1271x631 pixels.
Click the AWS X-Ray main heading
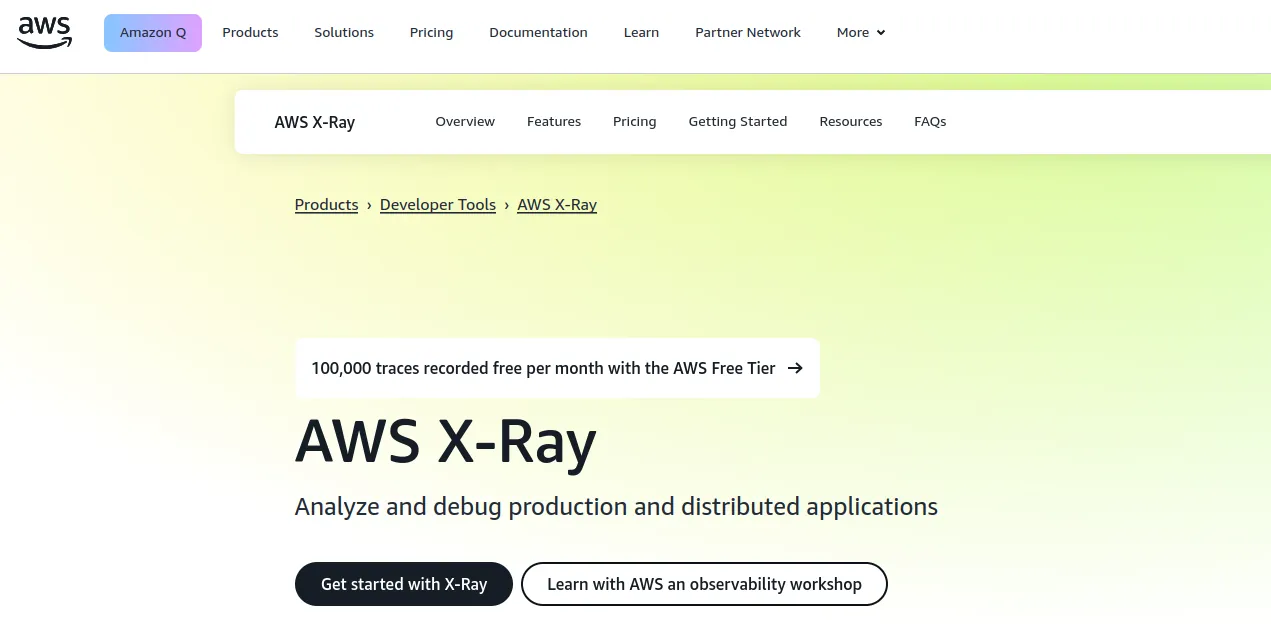(x=446, y=440)
